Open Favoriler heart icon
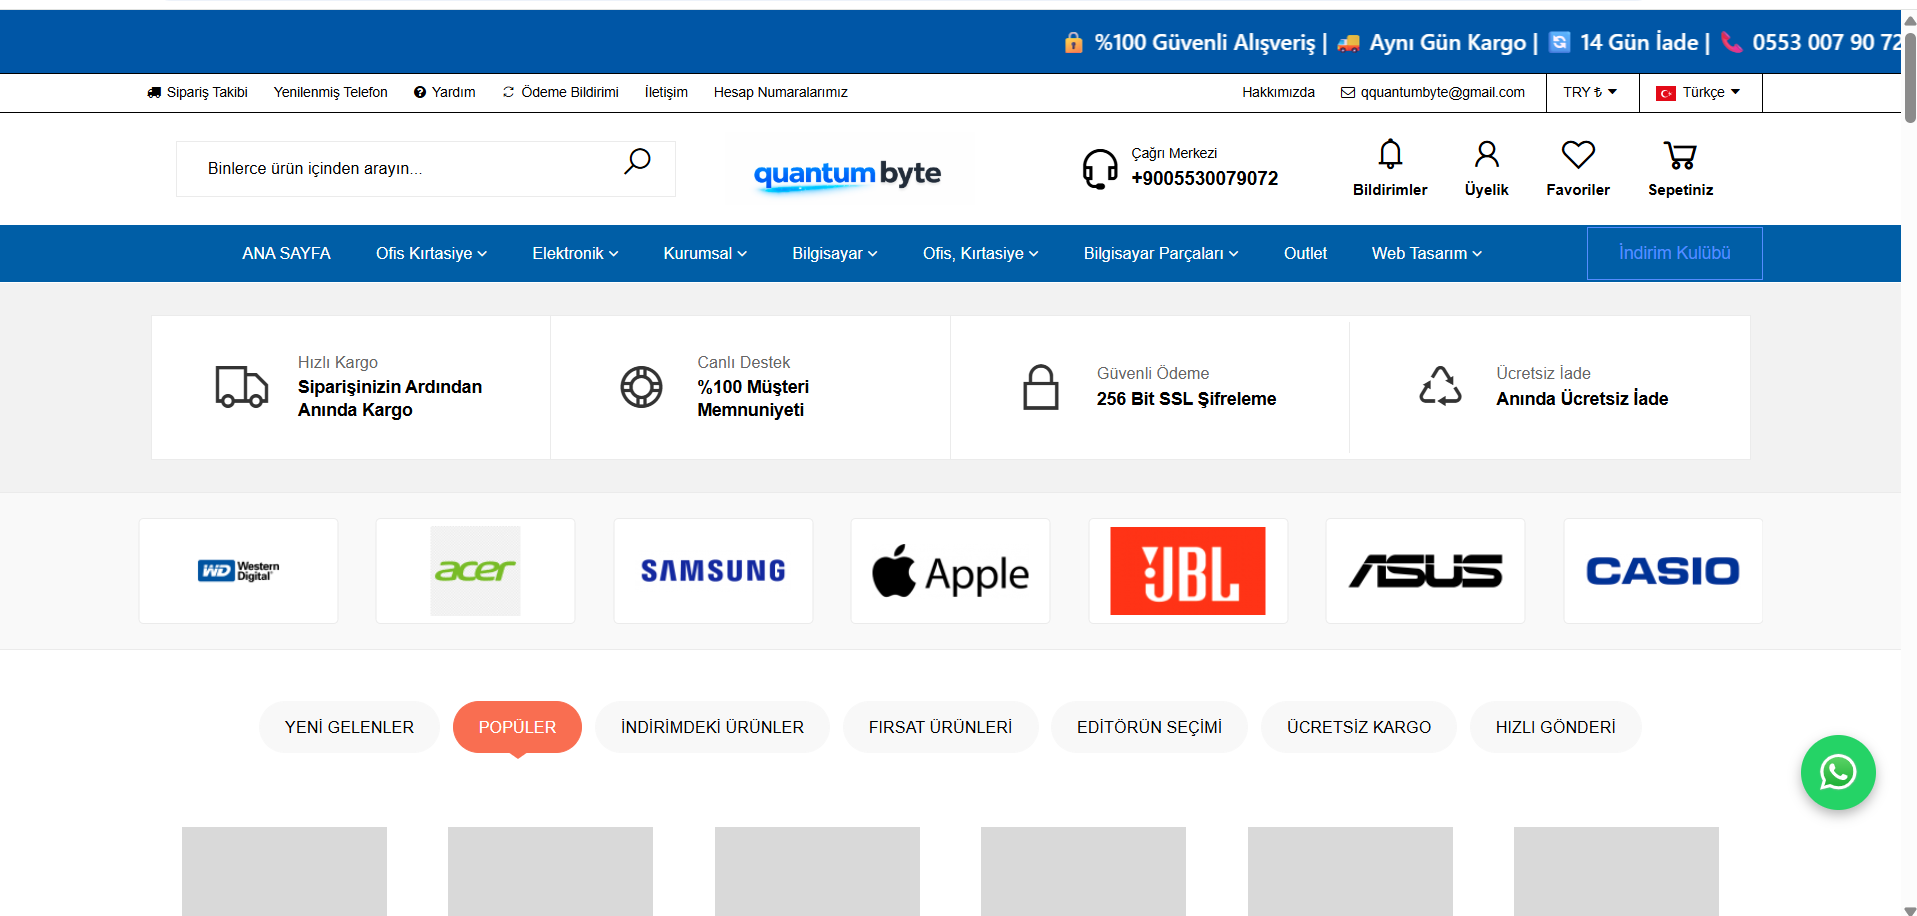1917x916 pixels. (1578, 154)
